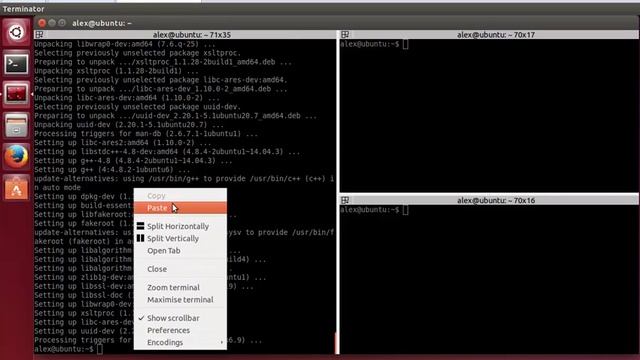
Task: Launch Firefox from the dock
Action: (16, 156)
